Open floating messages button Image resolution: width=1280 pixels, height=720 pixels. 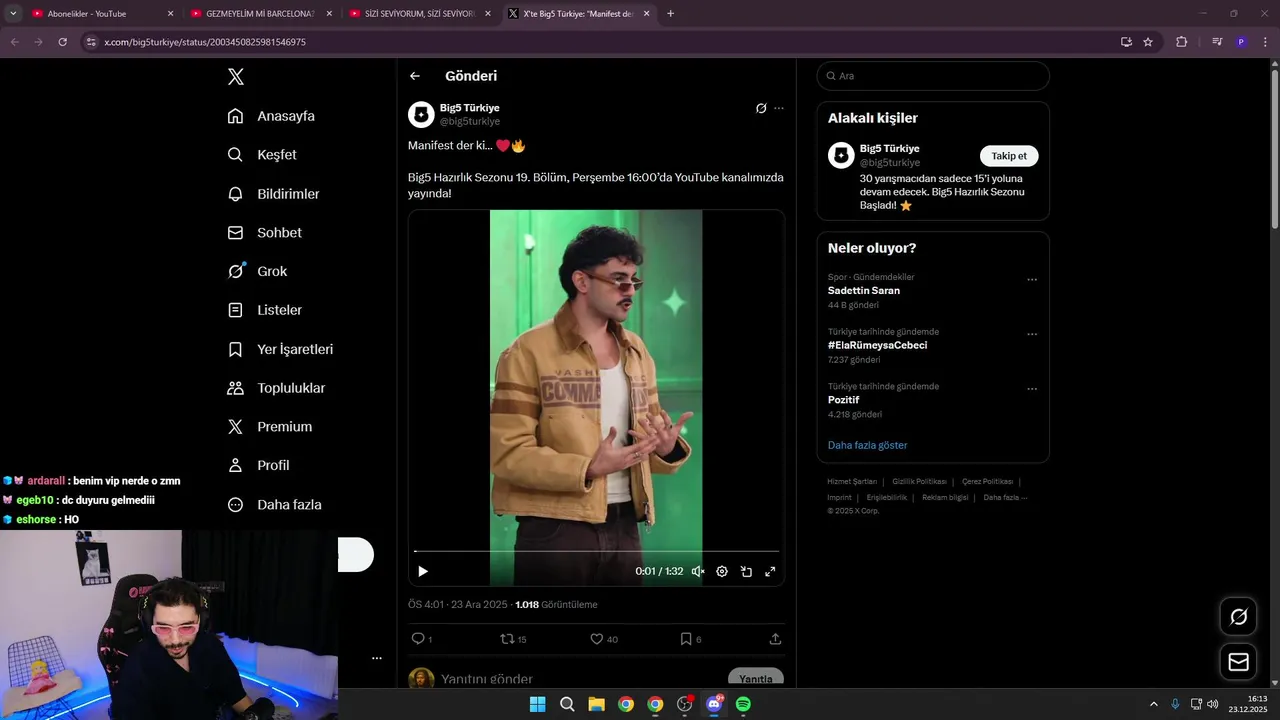1238,662
